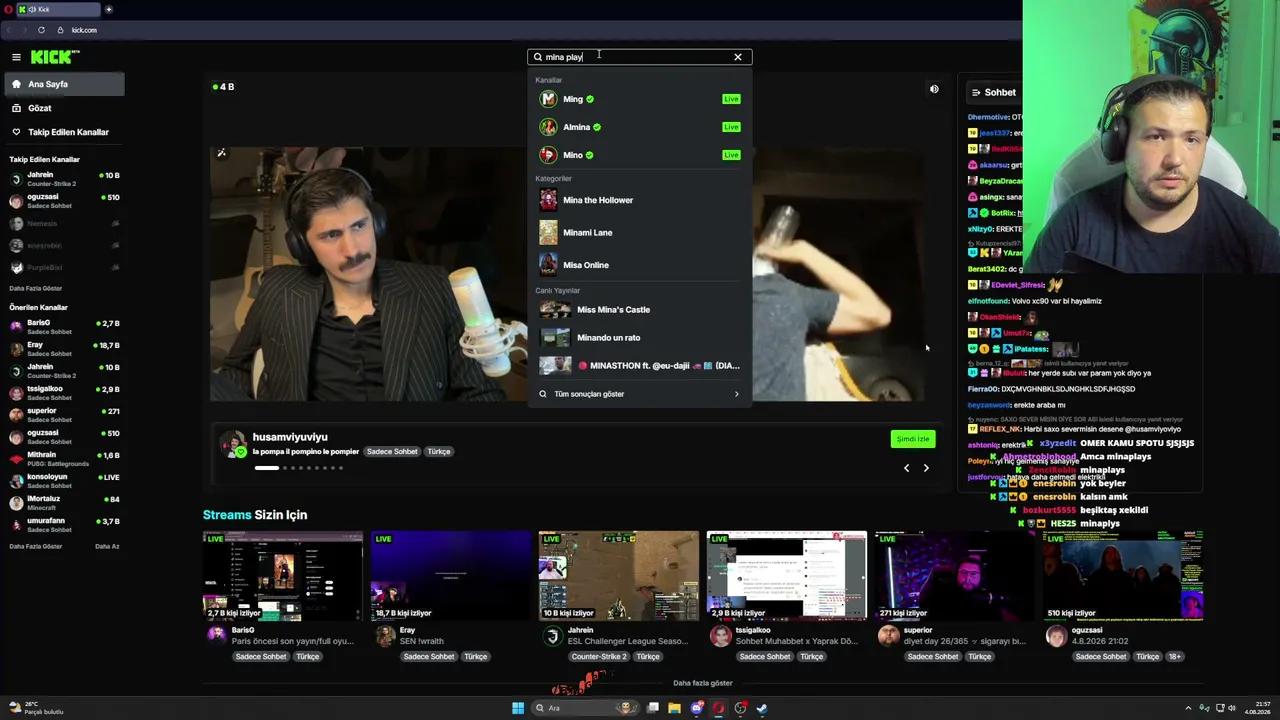Open Mithrain channel in the sidebar
Screen dimensions: 1280x720
(64, 459)
